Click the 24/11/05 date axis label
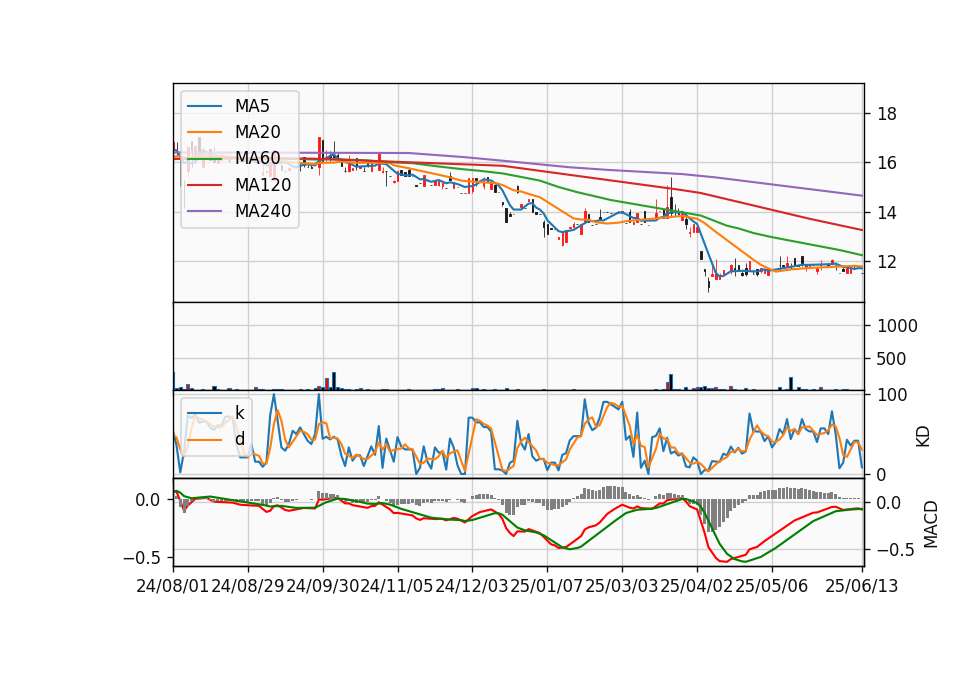Viewport: 960px width, 690px height. (396, 586)
